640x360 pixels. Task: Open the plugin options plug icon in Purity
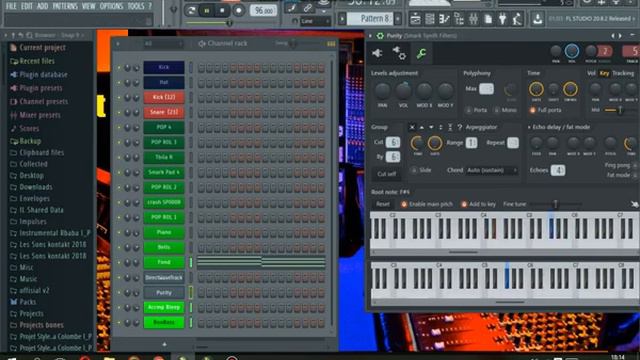378,53
